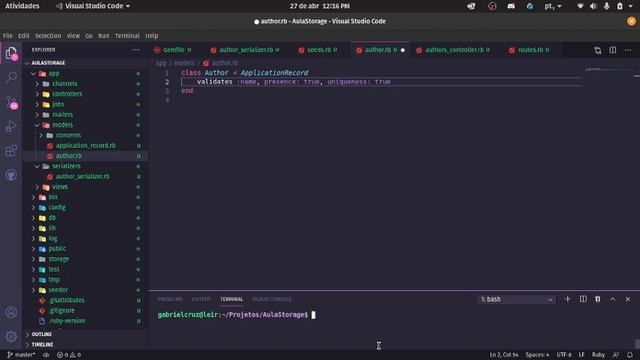Change language mode via Ruby
The width and height of the screenshot is (640, 360).
[598, 355]
